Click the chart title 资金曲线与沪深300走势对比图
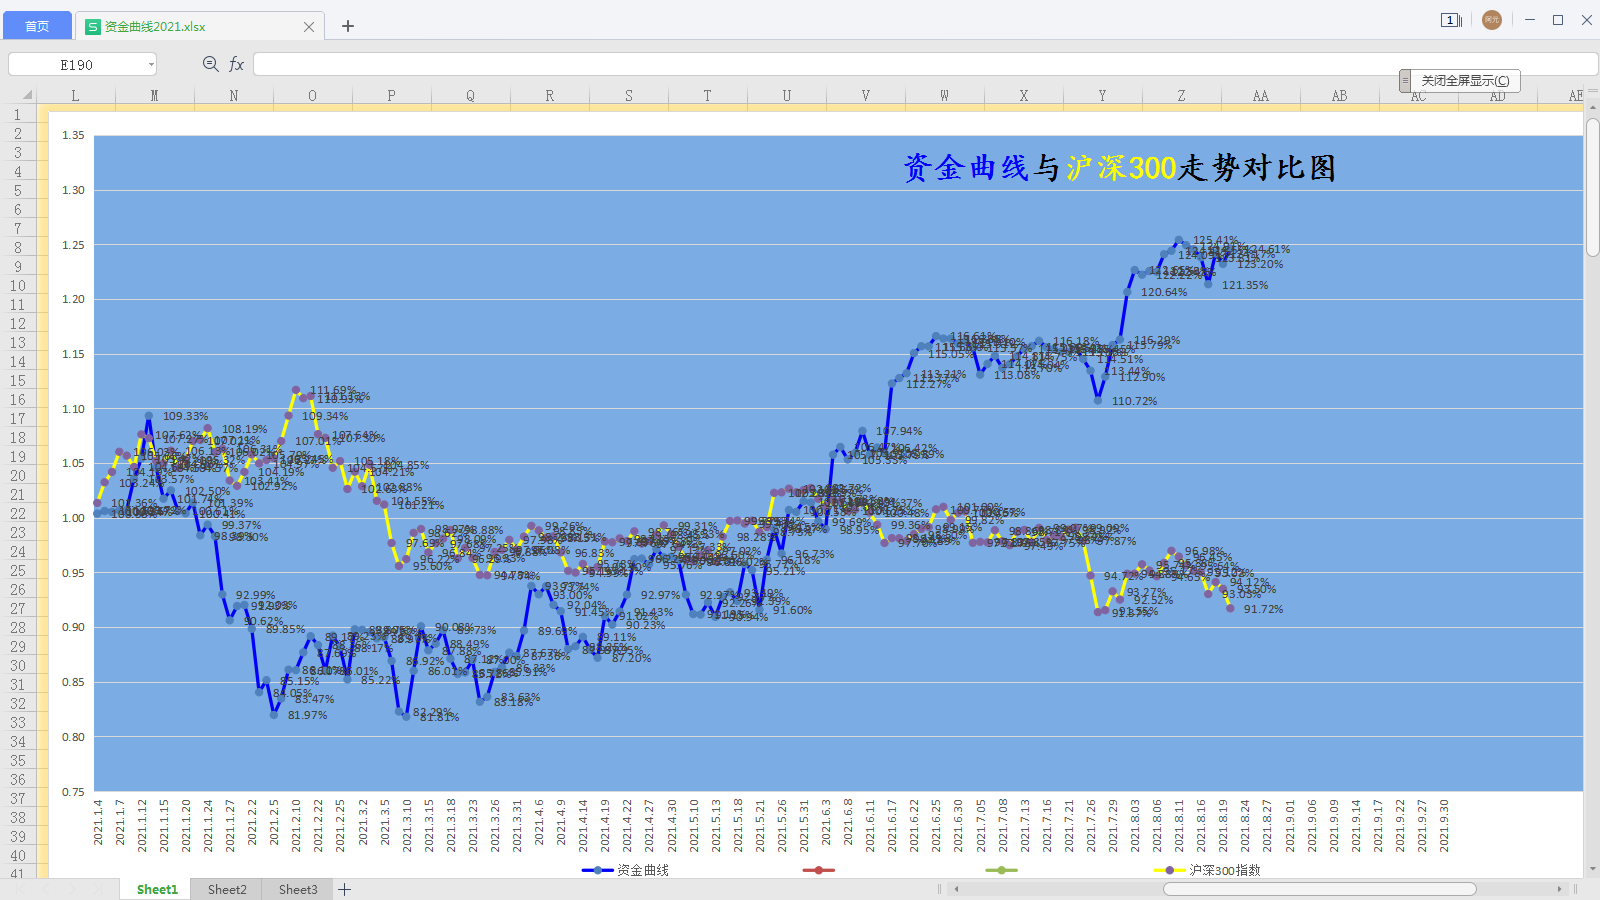This screenshot has width=1600, height=900. 1119,168
